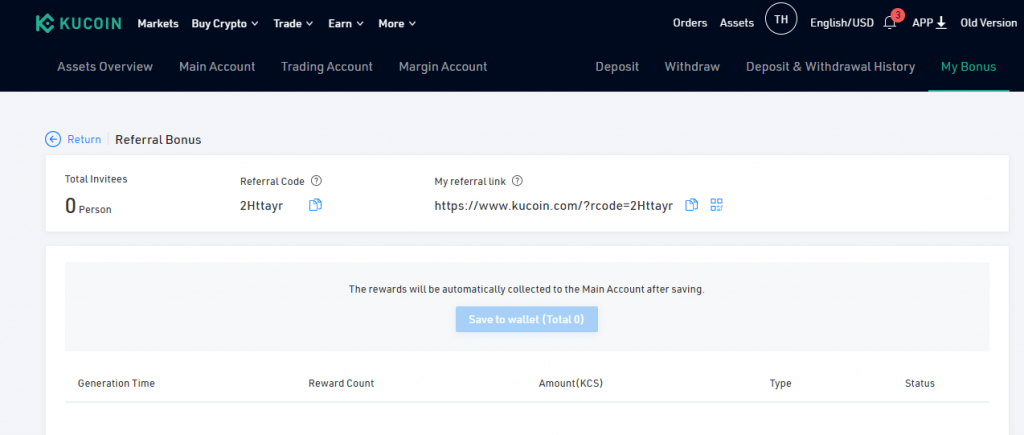Click the referral link URL text

(554, 206)
